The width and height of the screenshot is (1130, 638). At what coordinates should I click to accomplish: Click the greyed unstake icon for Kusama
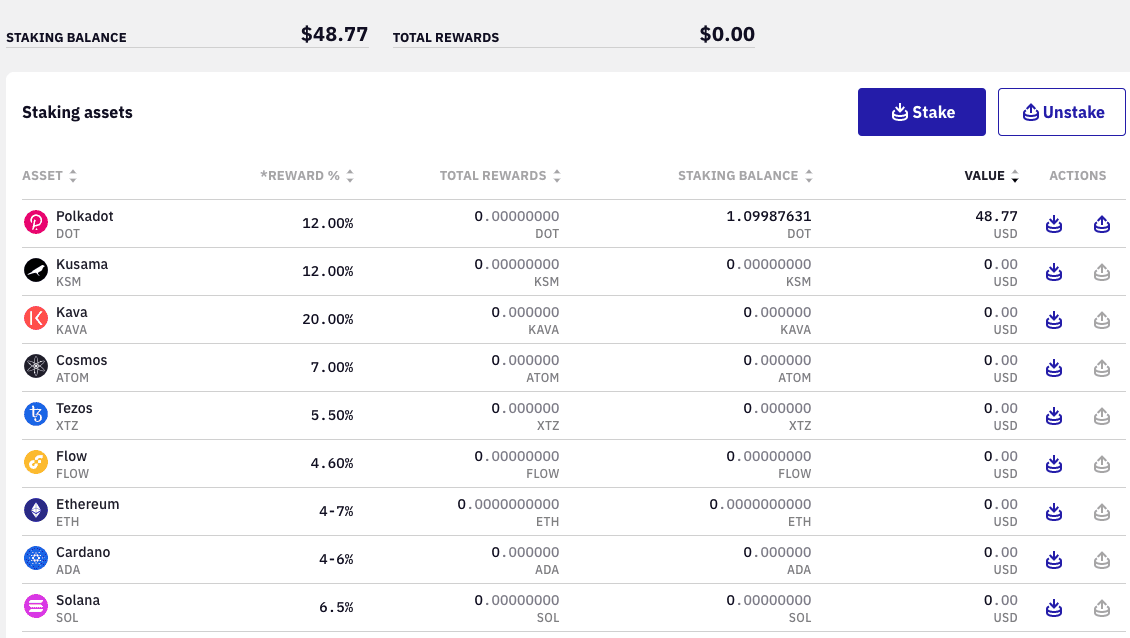pyautogui.click(x=1102, y=272)
